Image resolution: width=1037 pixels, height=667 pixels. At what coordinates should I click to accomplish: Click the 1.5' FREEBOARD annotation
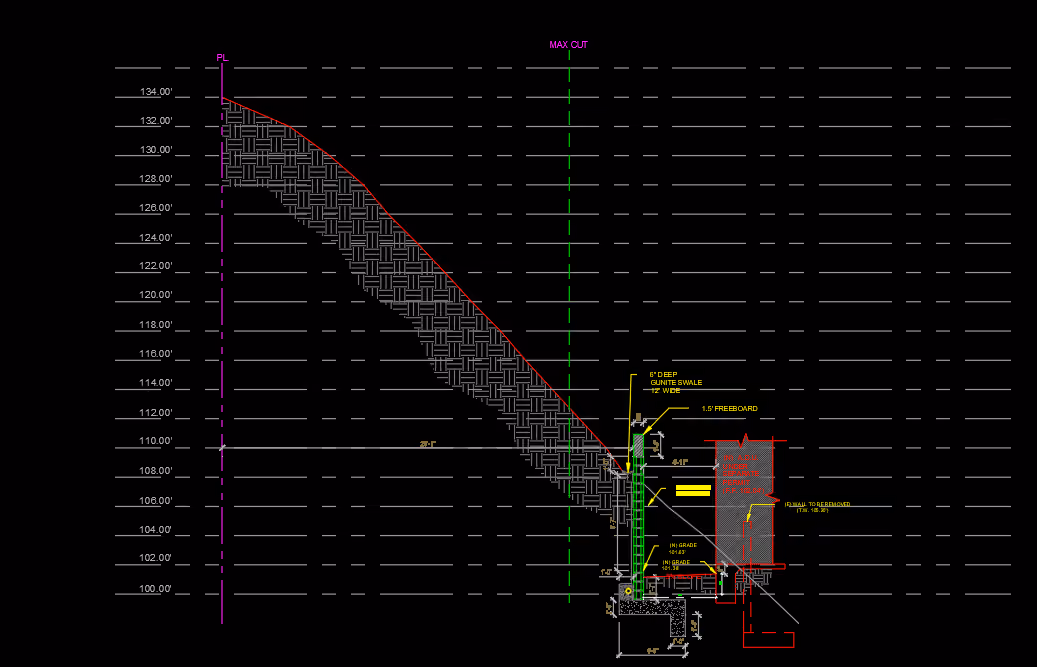click(x=729, y=409)
